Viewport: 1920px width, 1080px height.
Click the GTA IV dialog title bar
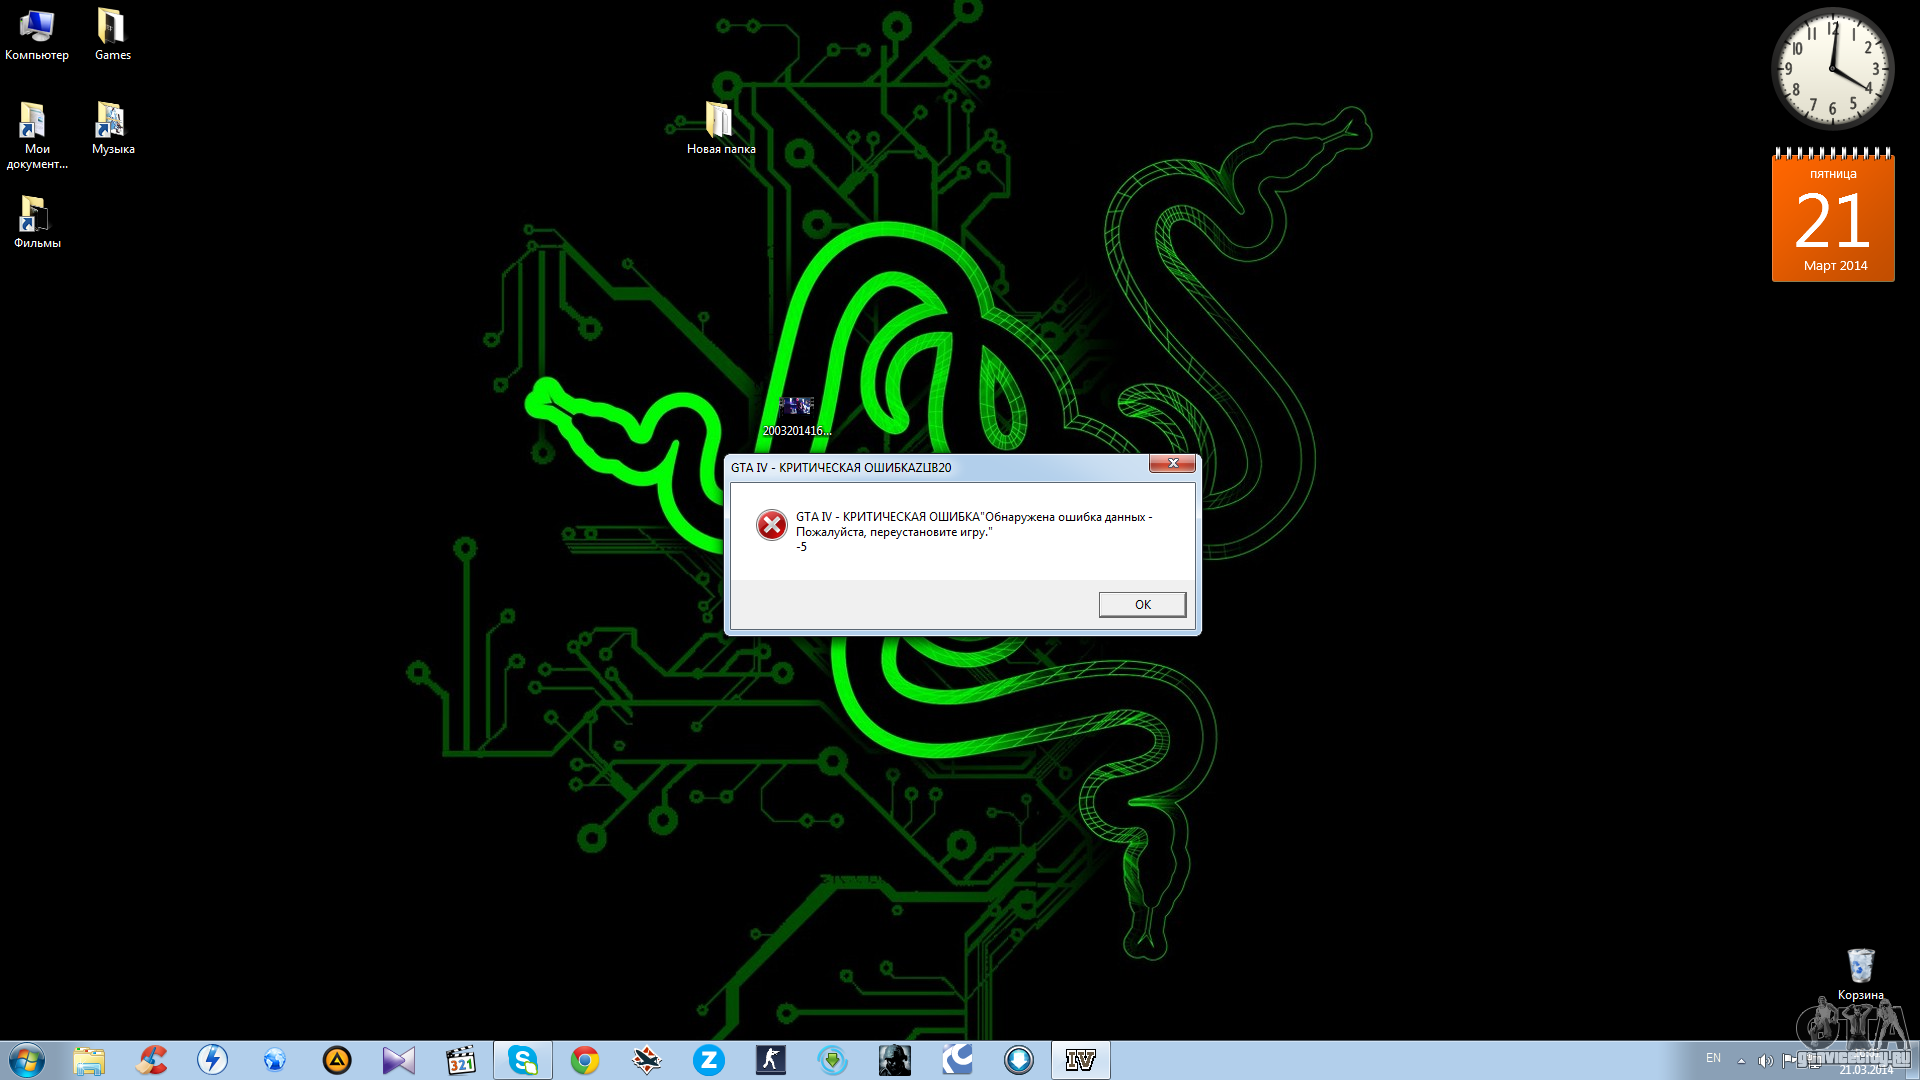click(x=938, y=467)
